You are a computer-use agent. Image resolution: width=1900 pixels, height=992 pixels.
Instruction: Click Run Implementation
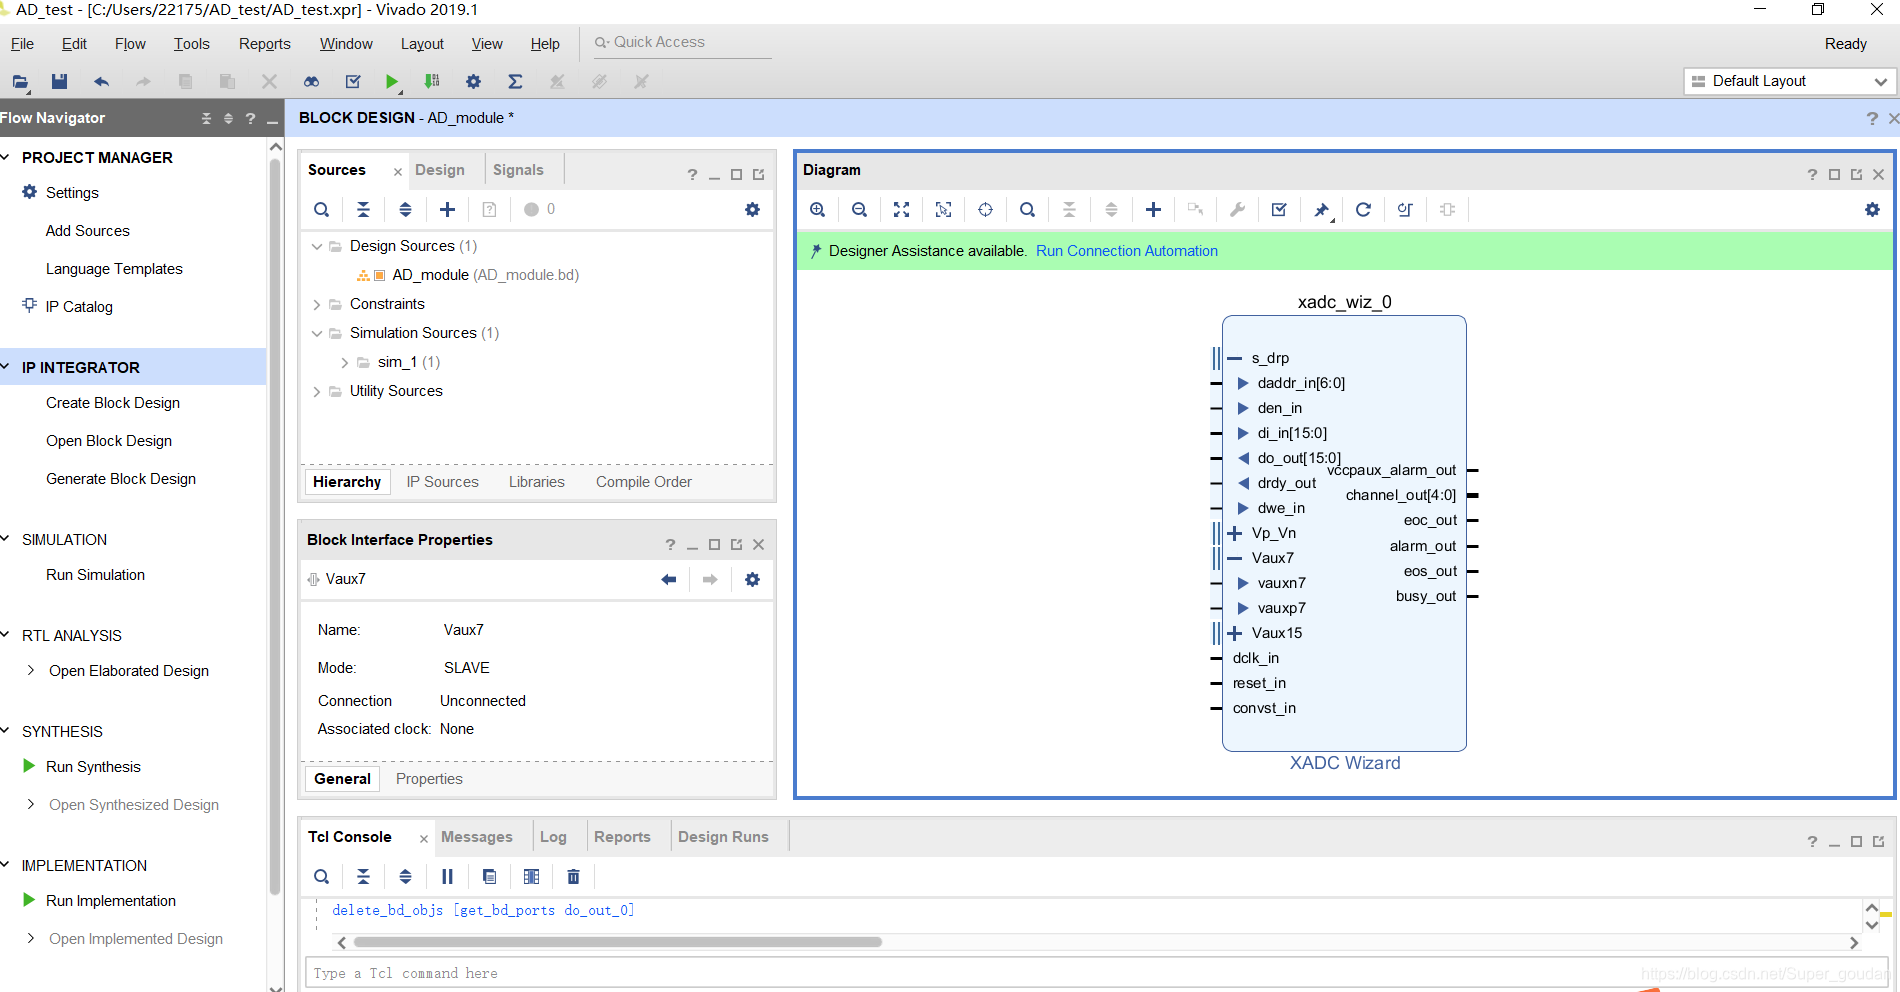111,901
